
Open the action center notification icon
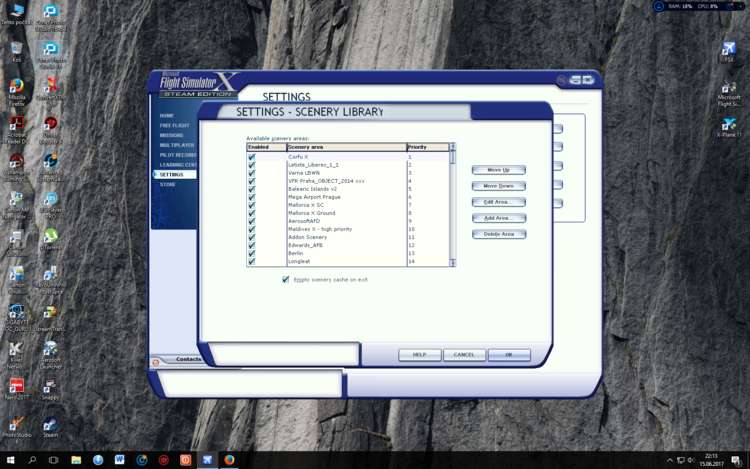[x=736, y=460]
